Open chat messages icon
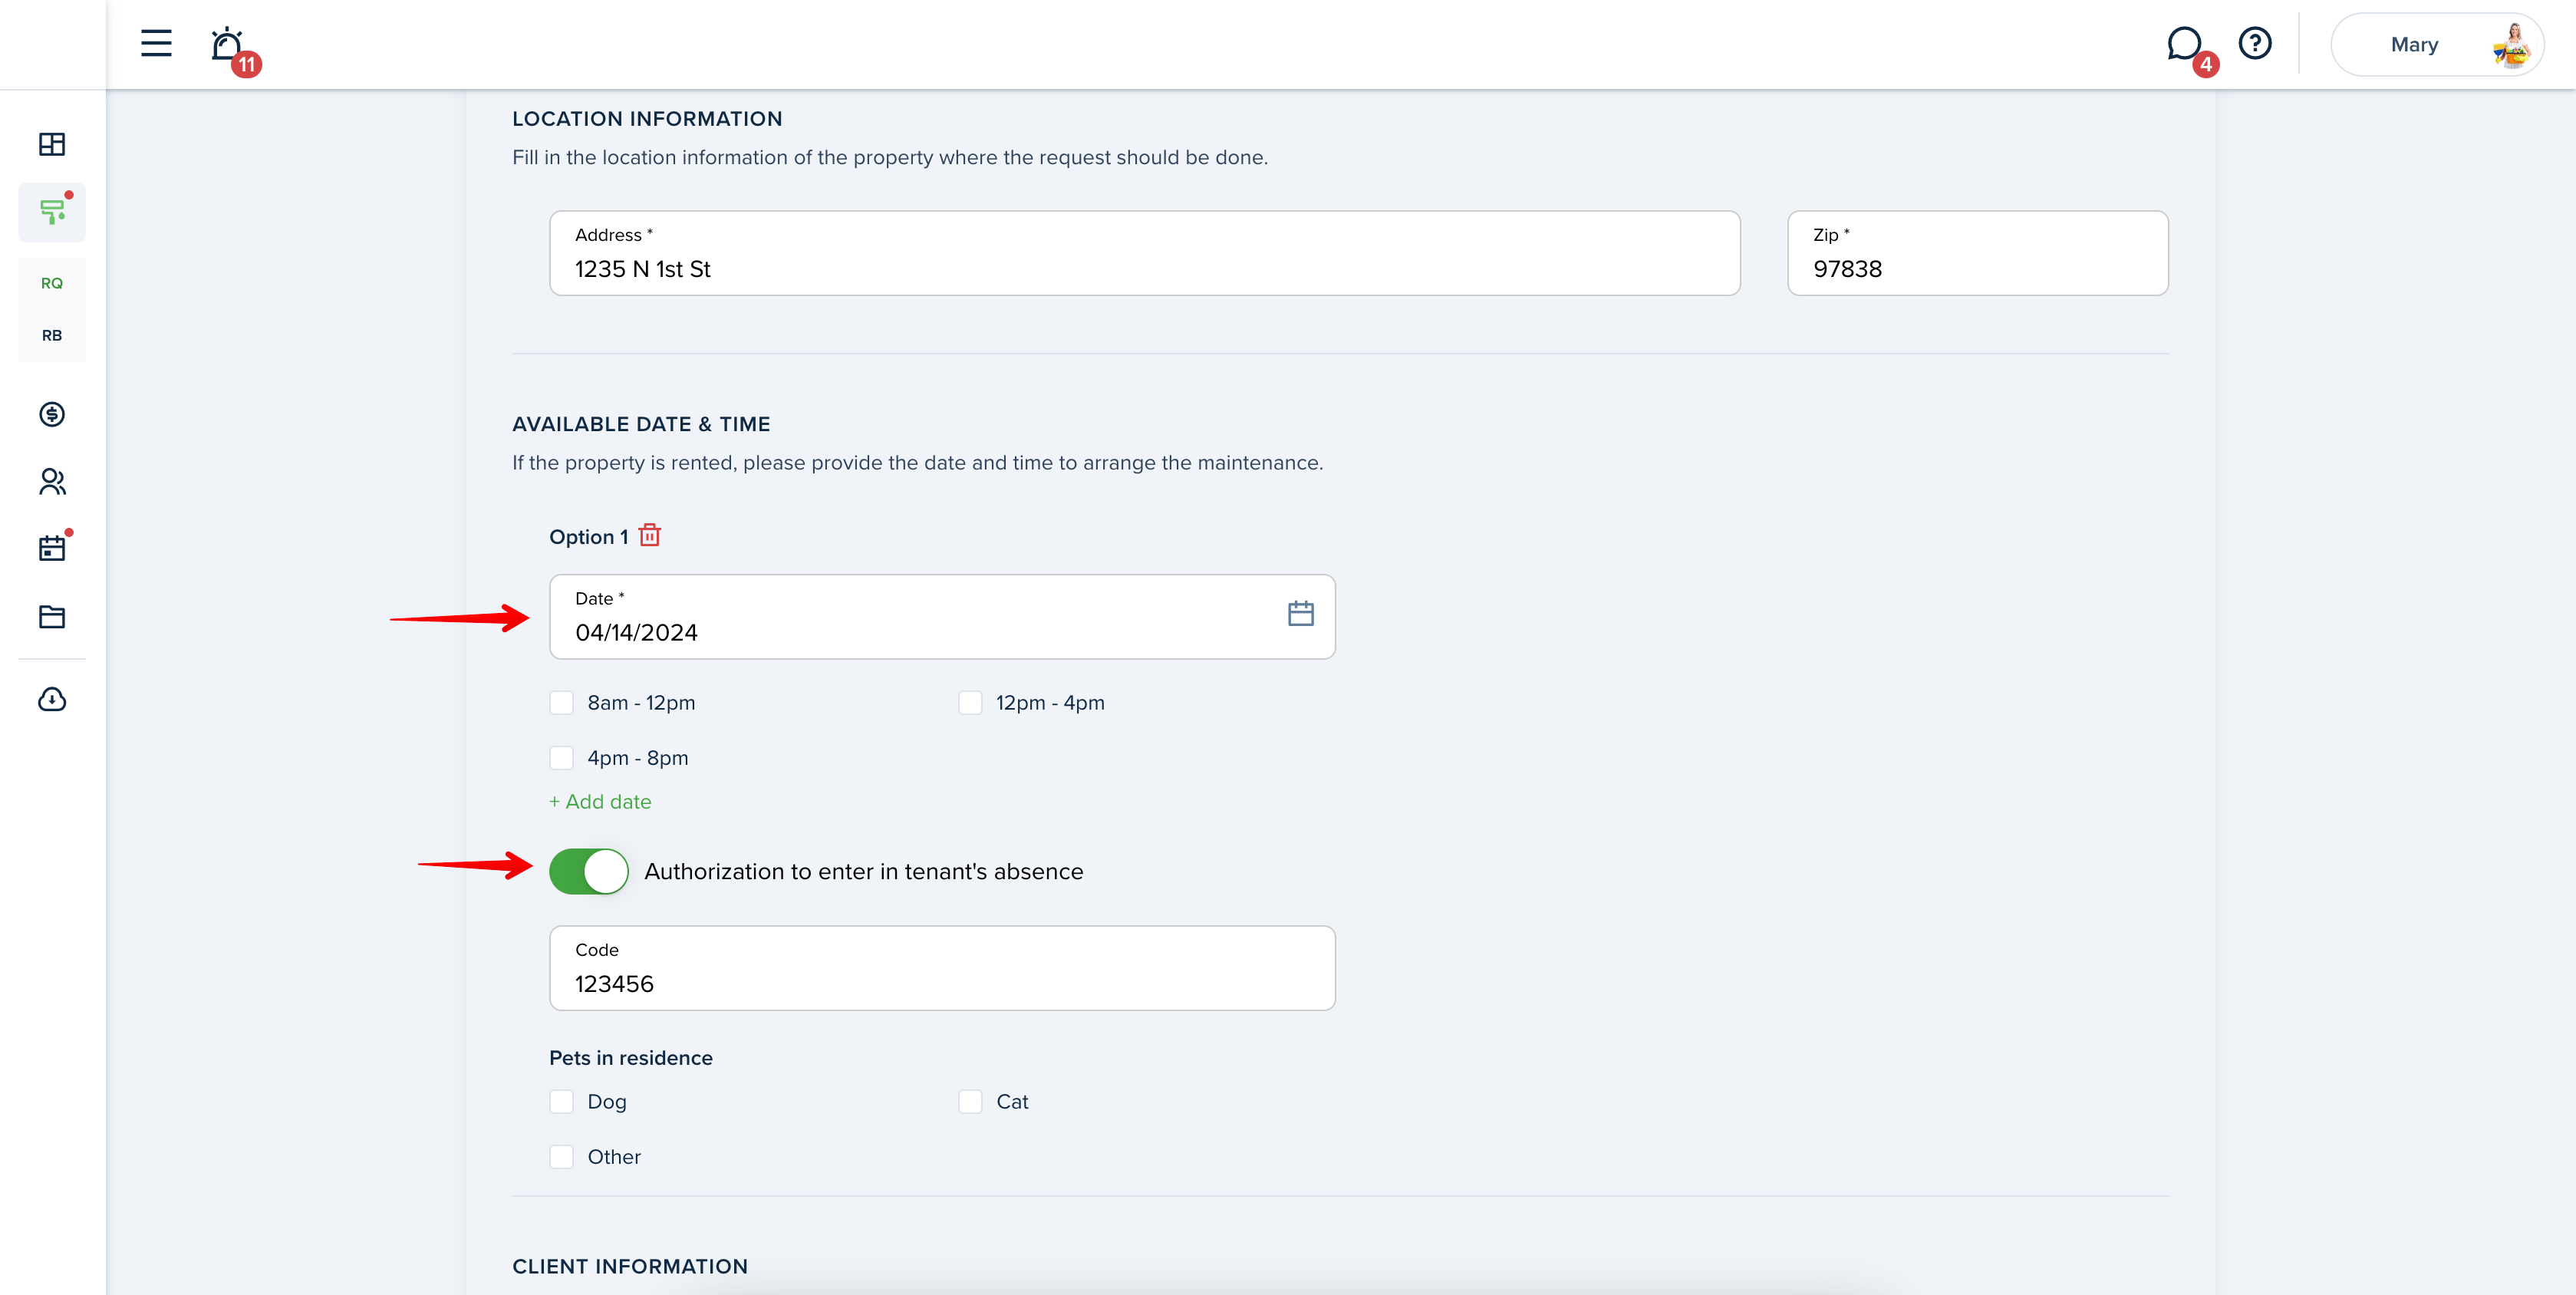This screenshot has width=2576, height=1295. point(2184,44)
